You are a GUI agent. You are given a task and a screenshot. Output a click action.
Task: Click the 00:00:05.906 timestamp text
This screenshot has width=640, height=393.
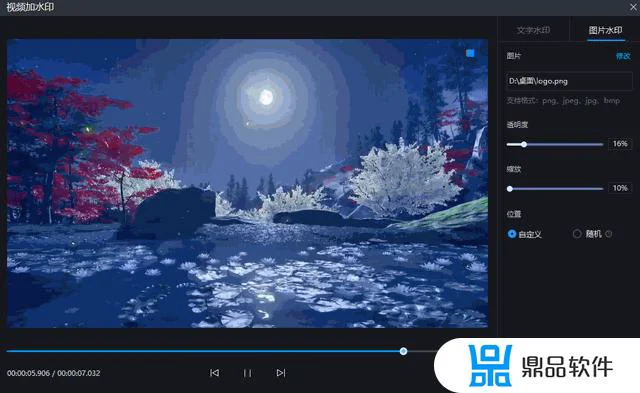coord(28,373)
